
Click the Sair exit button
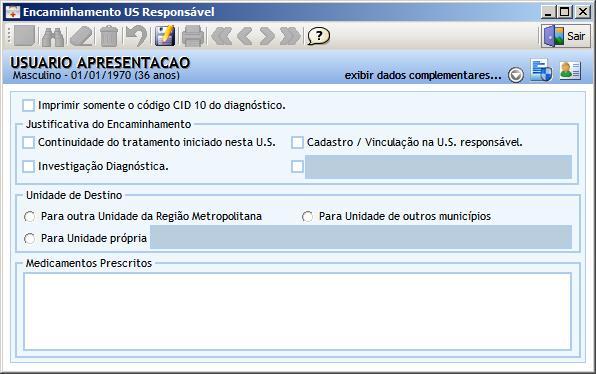[x=566, y=36]
